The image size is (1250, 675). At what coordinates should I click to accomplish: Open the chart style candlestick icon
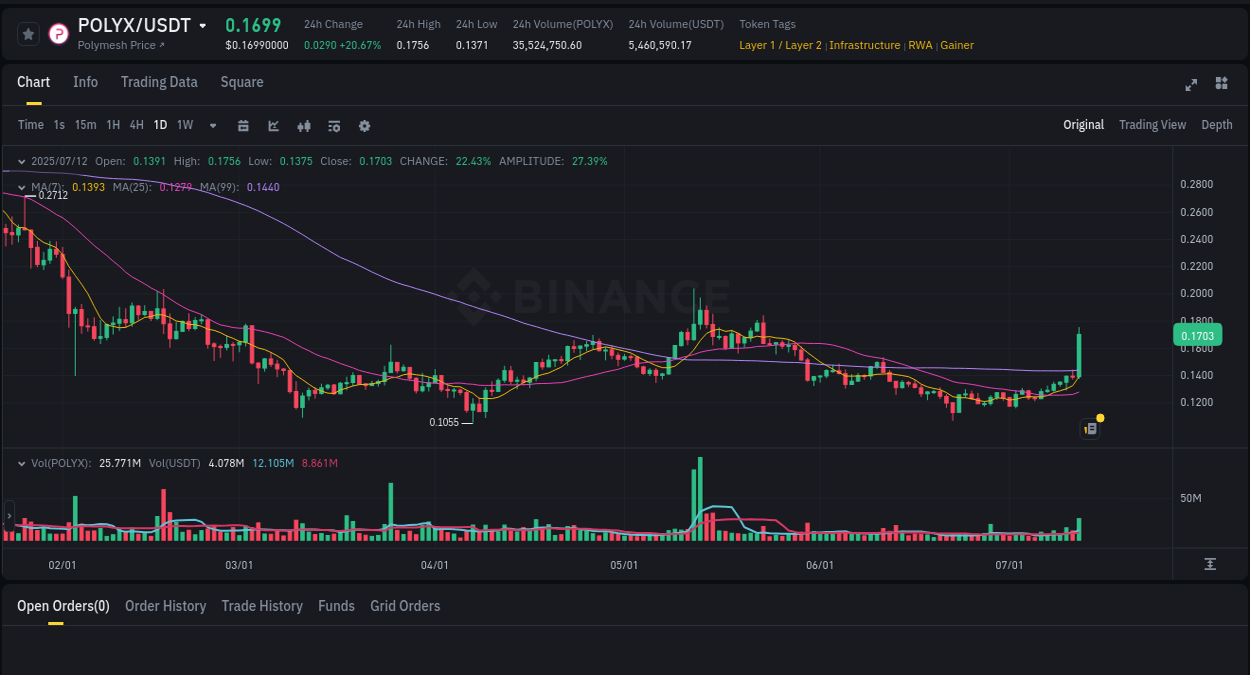point(303,125)
